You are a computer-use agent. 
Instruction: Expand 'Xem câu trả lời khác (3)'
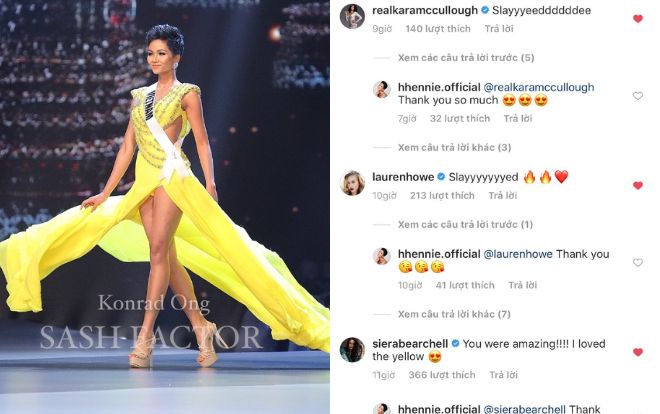coord(454,147)
